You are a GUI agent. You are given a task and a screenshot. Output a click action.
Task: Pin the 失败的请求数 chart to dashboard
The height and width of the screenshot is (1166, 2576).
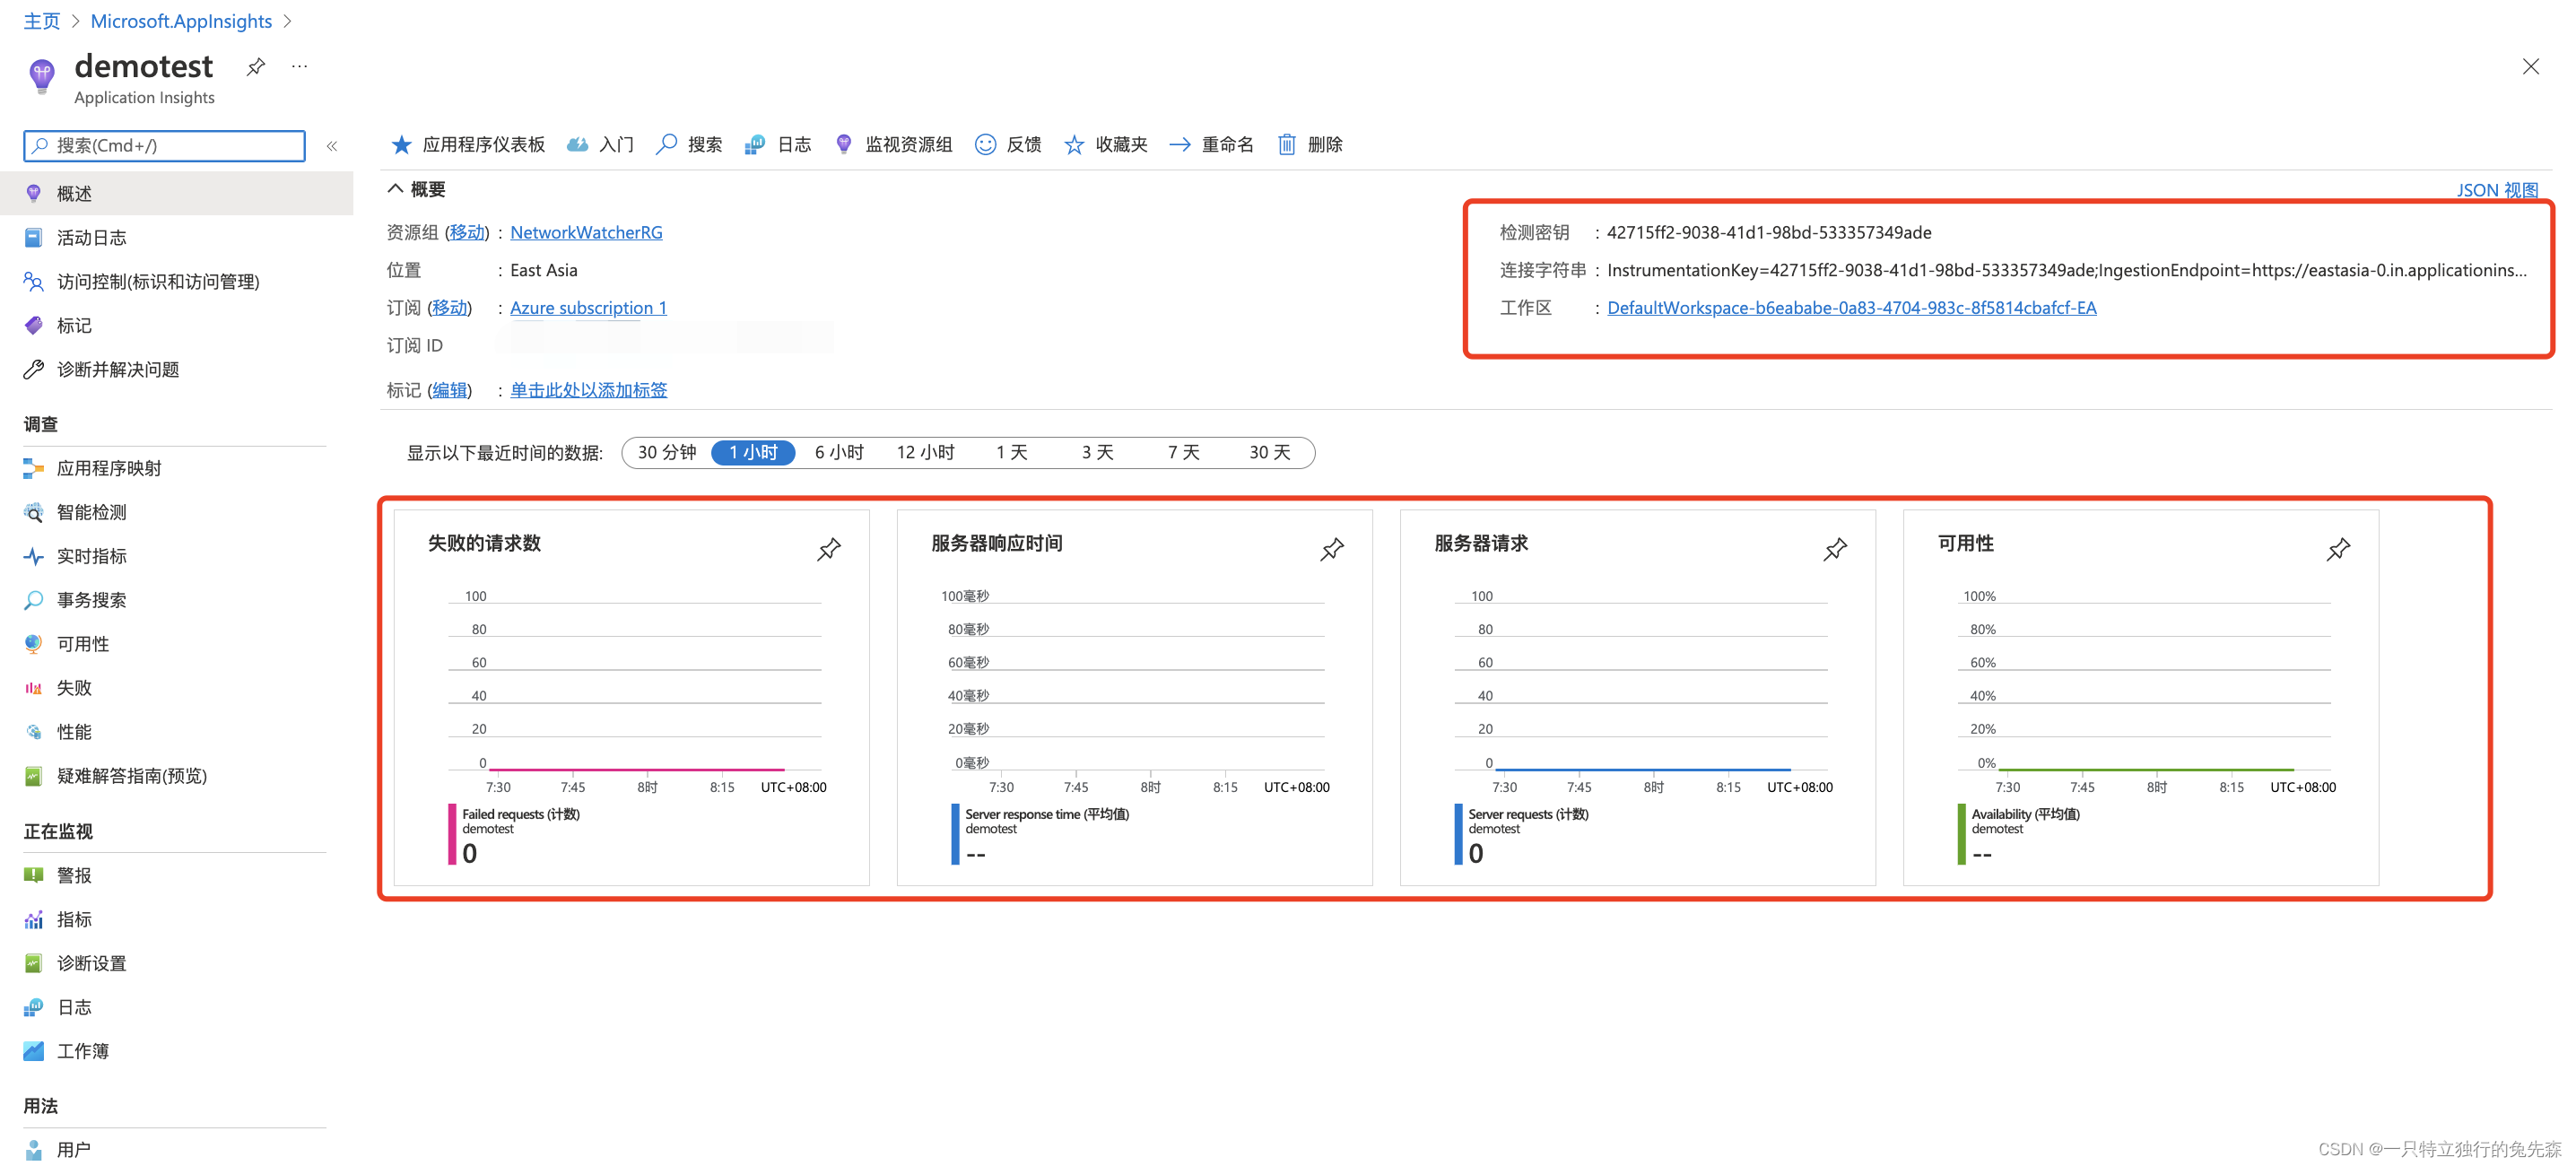coord(828,549)
